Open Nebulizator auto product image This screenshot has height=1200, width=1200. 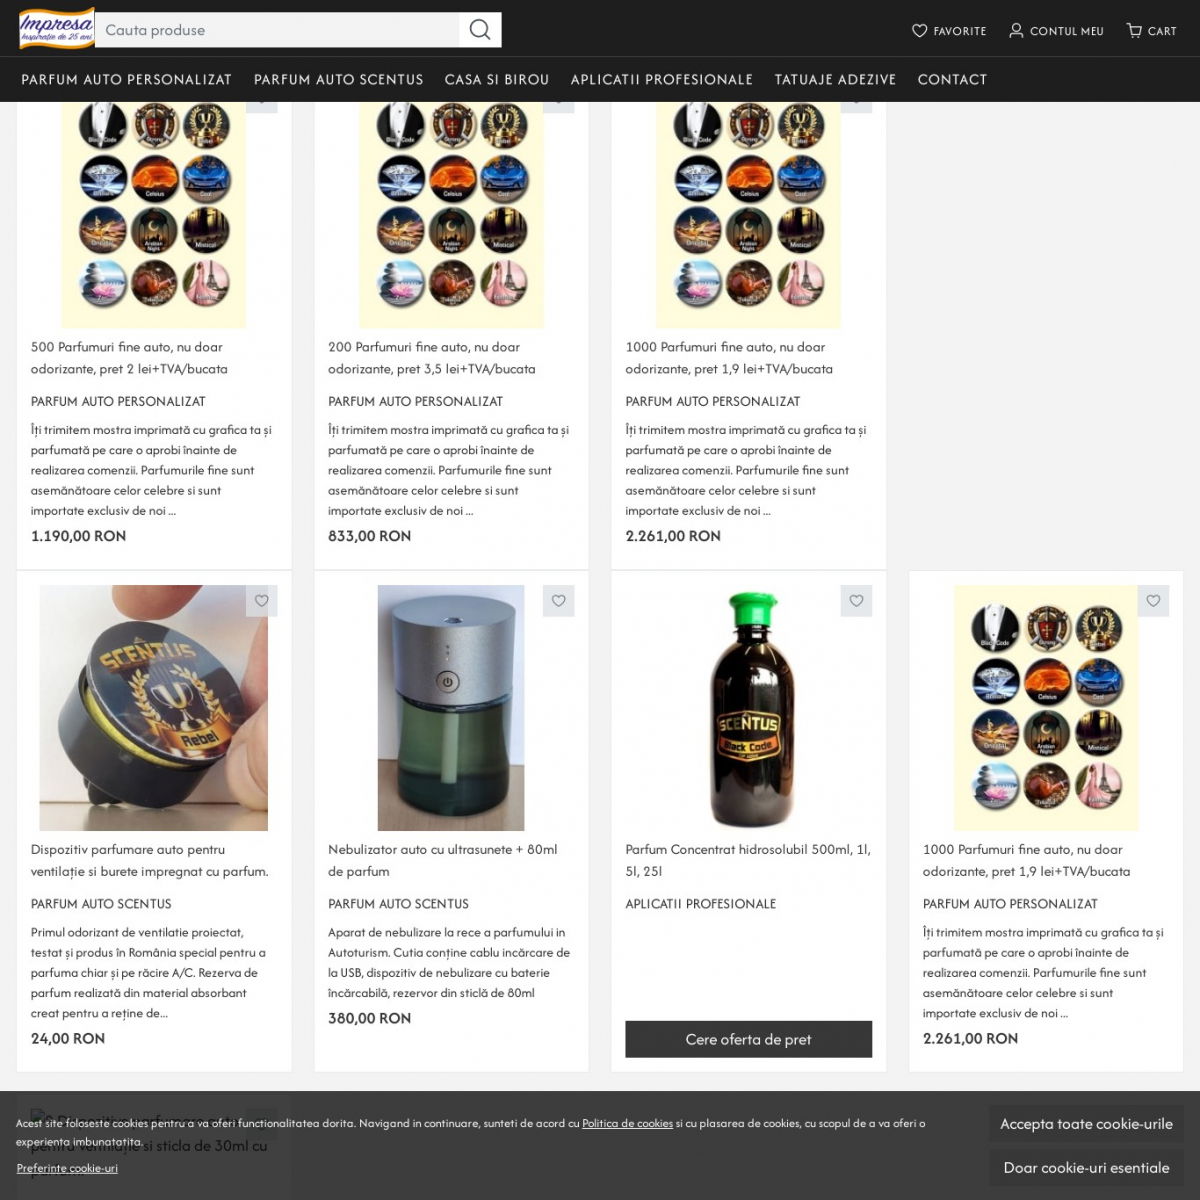pyautogui.click(x=451, y=708)
